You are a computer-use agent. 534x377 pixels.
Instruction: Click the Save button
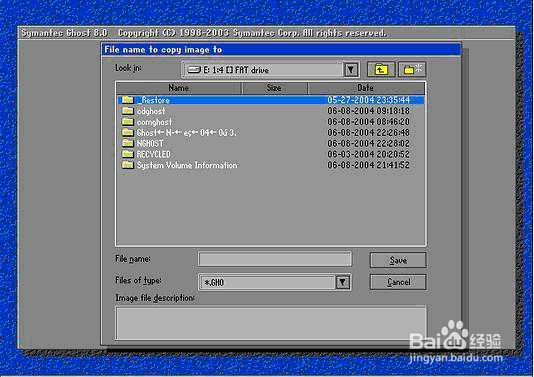coord(398,260)
